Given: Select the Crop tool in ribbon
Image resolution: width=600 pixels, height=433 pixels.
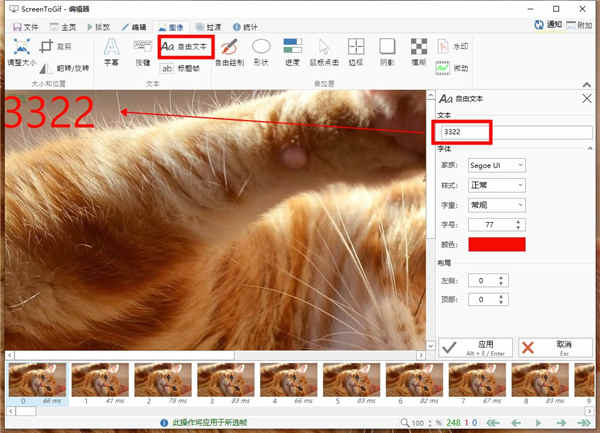Looking at the screenshot, I should (x=55, y=46).
